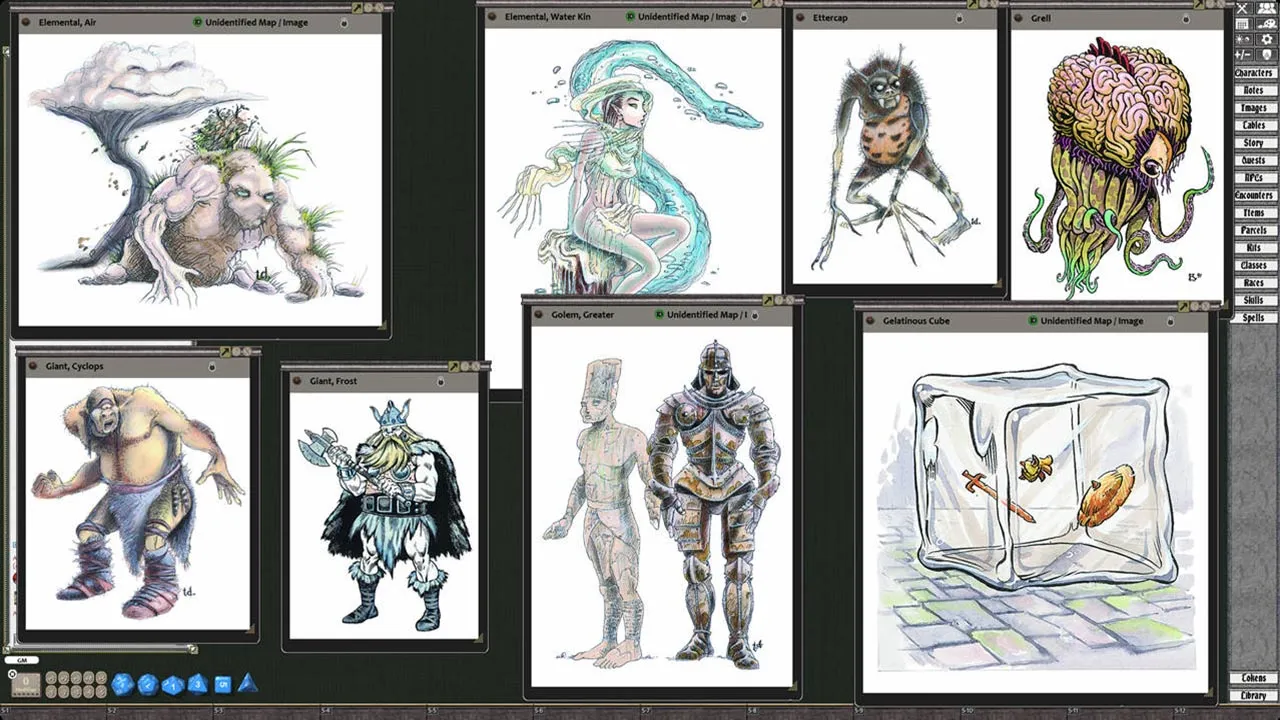Toggle identification 'D' icon in Gelatinous Cube window
Viewport: 1280px width, 720px height.
click(x=1033, y=321)
